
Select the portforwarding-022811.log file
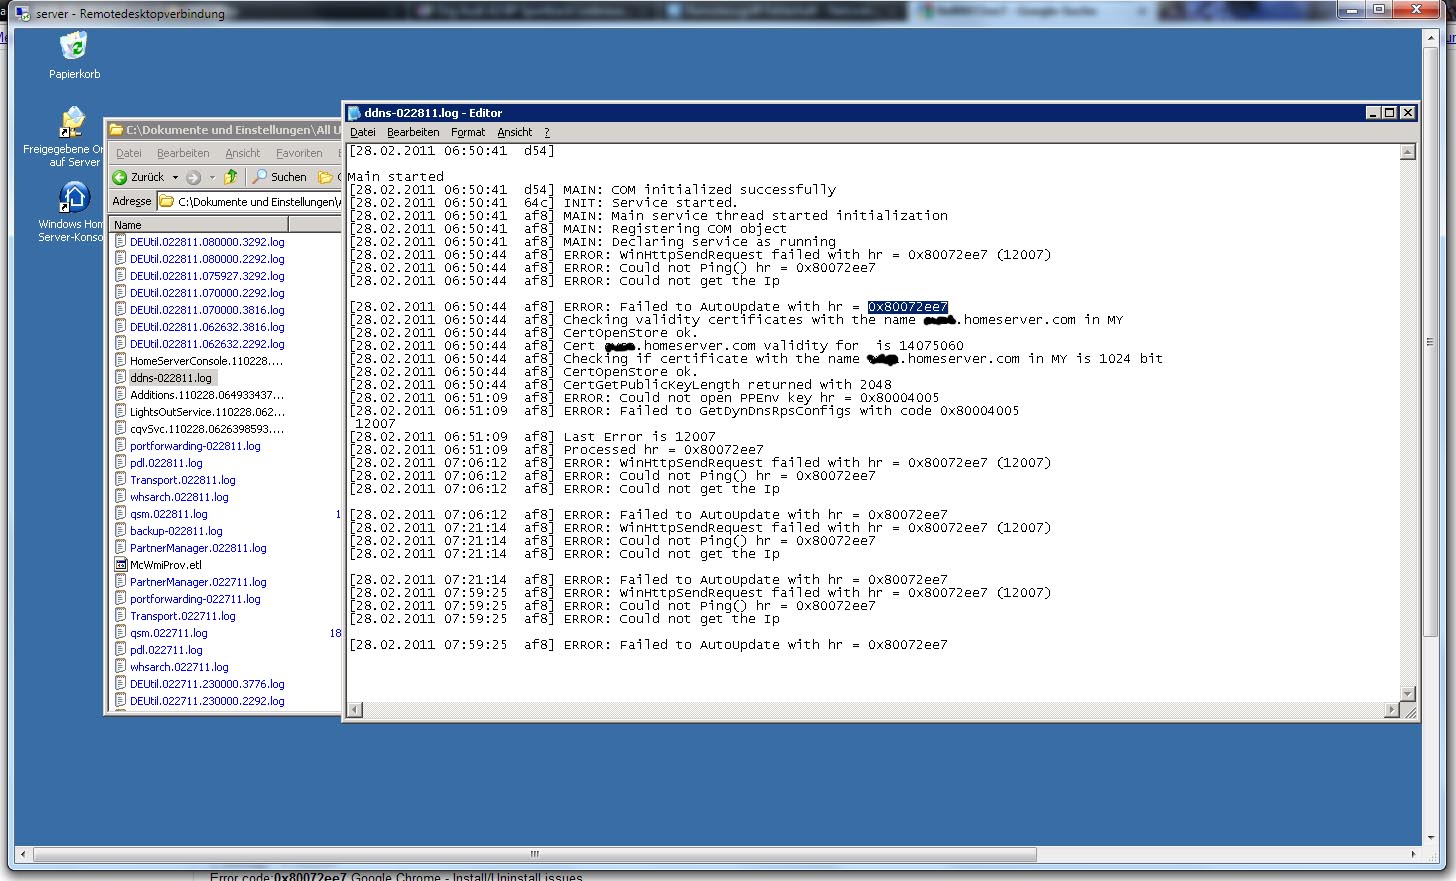[194, 446]
